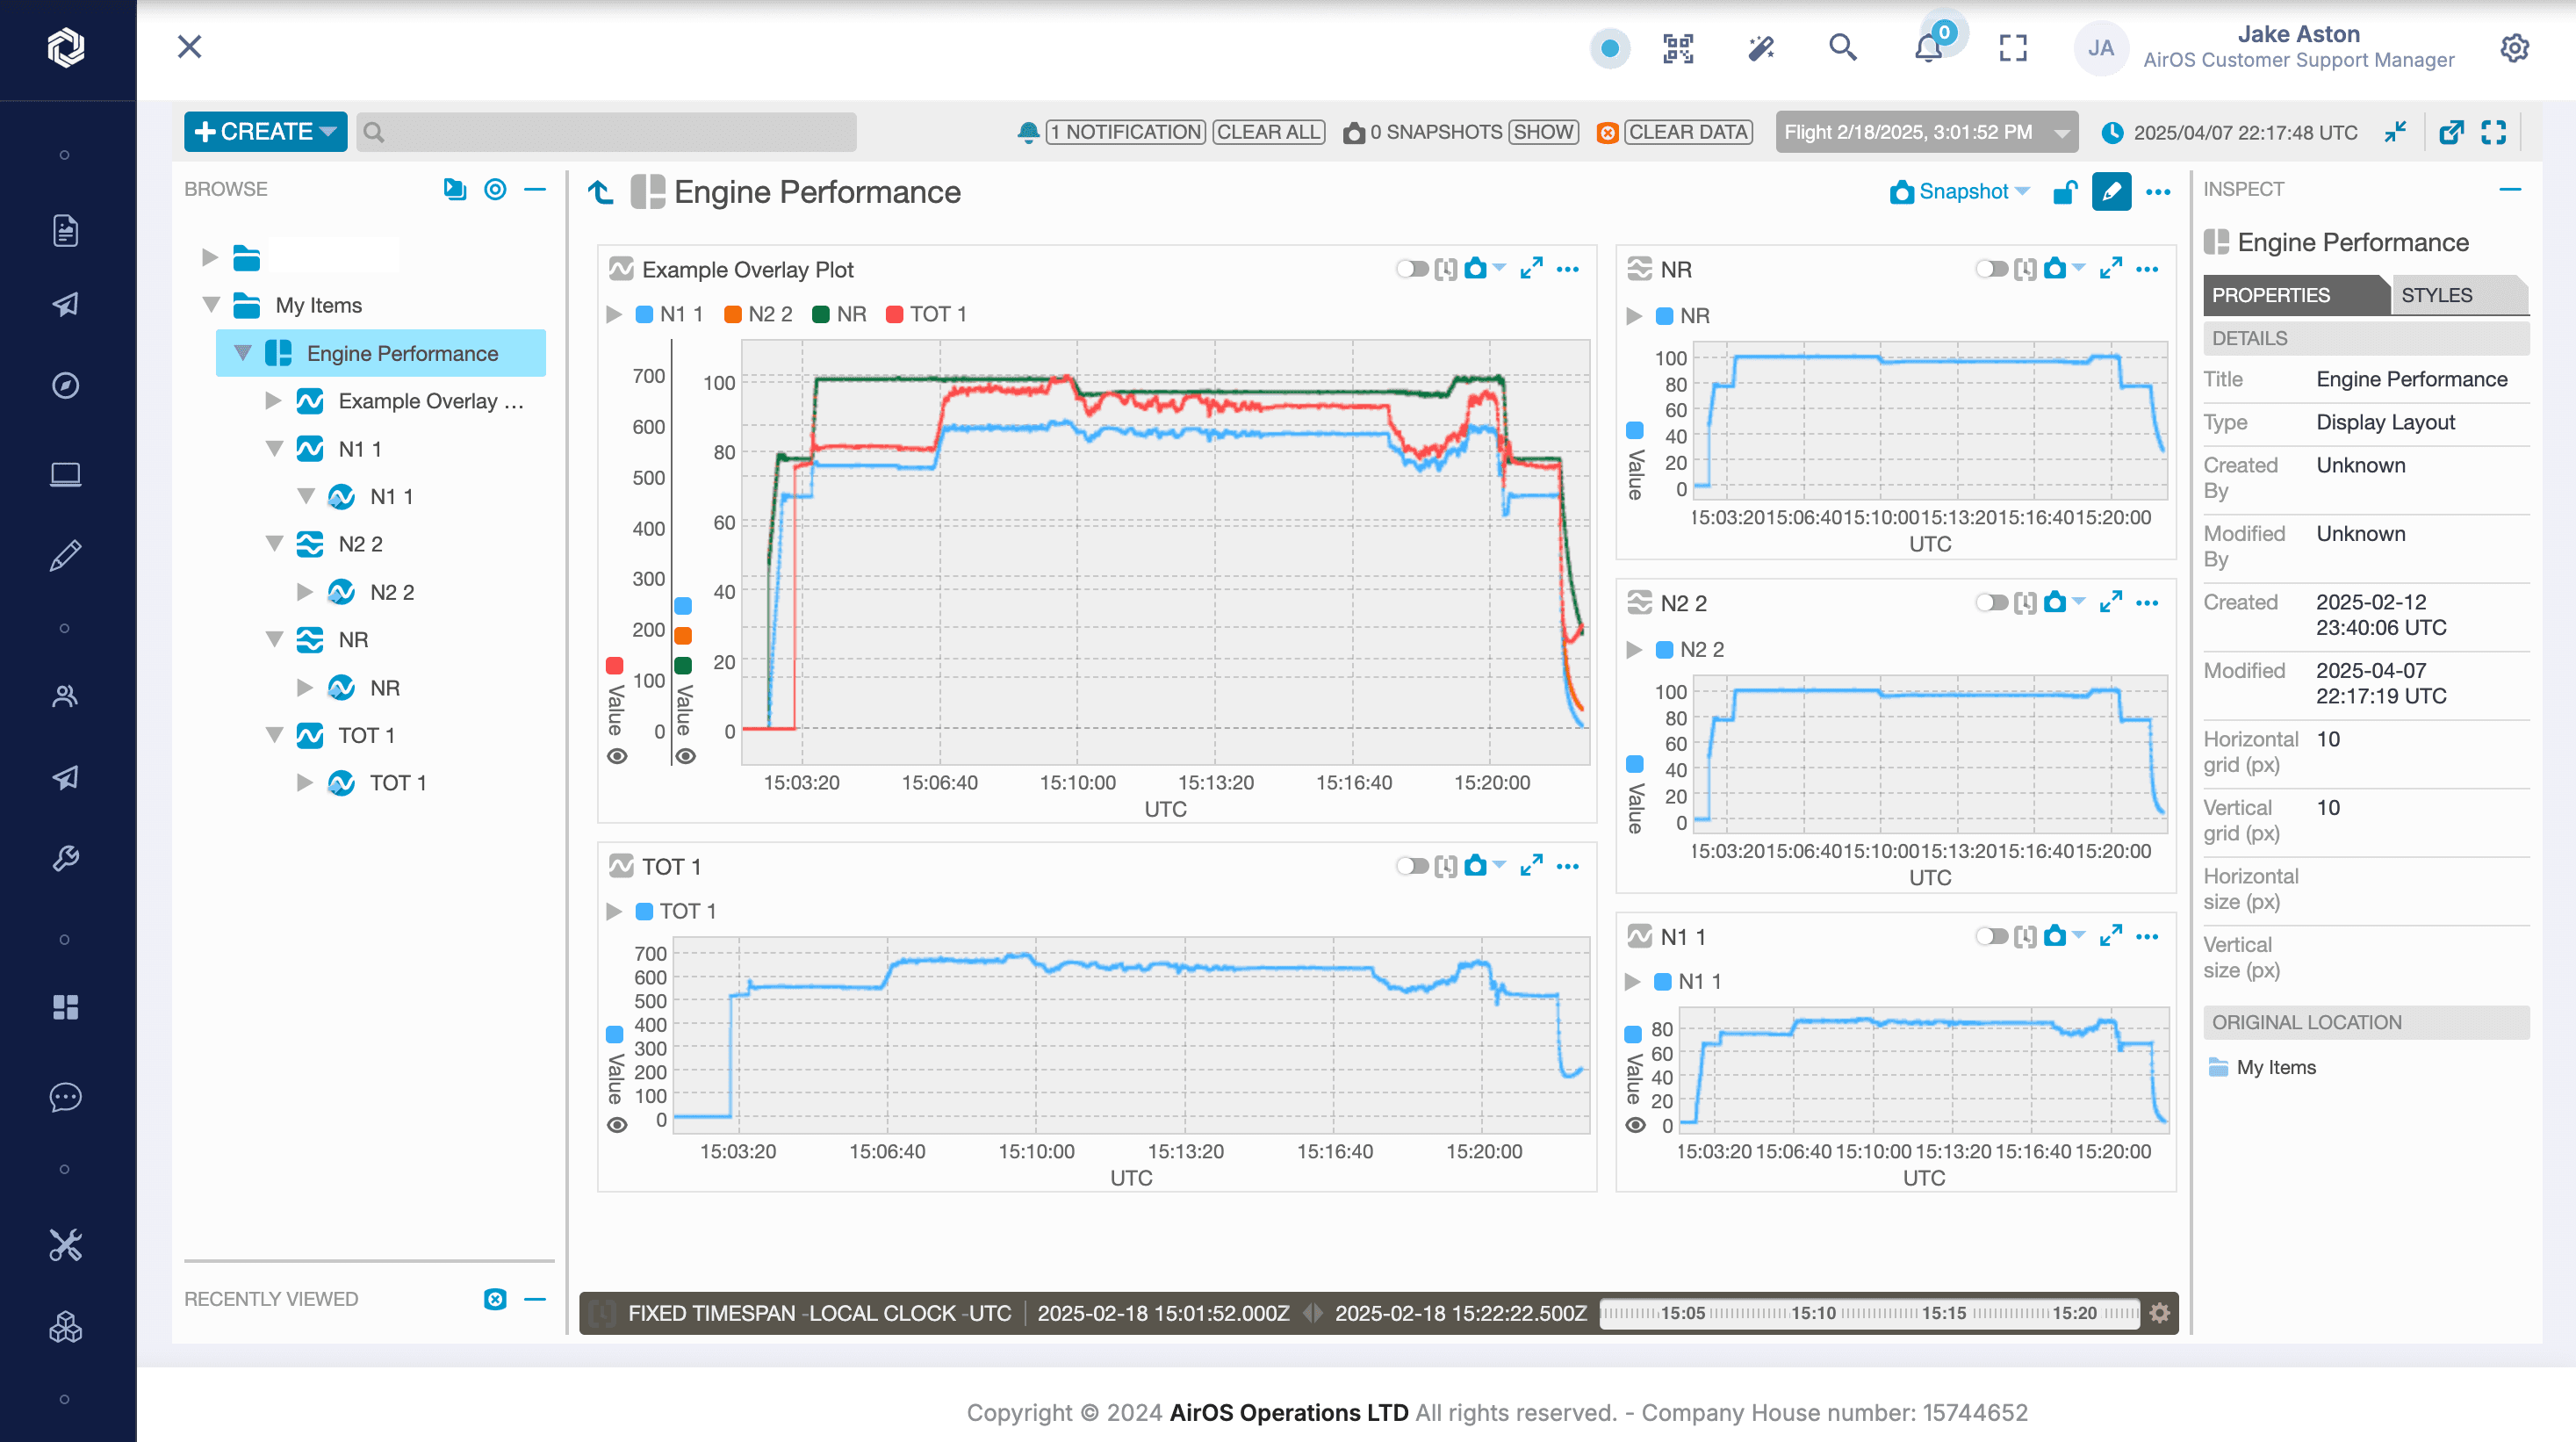This screenshot has height=1442, width=2576.
Task: Expand the TOT 1 plot to full view
Action: (x=1530, y=867)
